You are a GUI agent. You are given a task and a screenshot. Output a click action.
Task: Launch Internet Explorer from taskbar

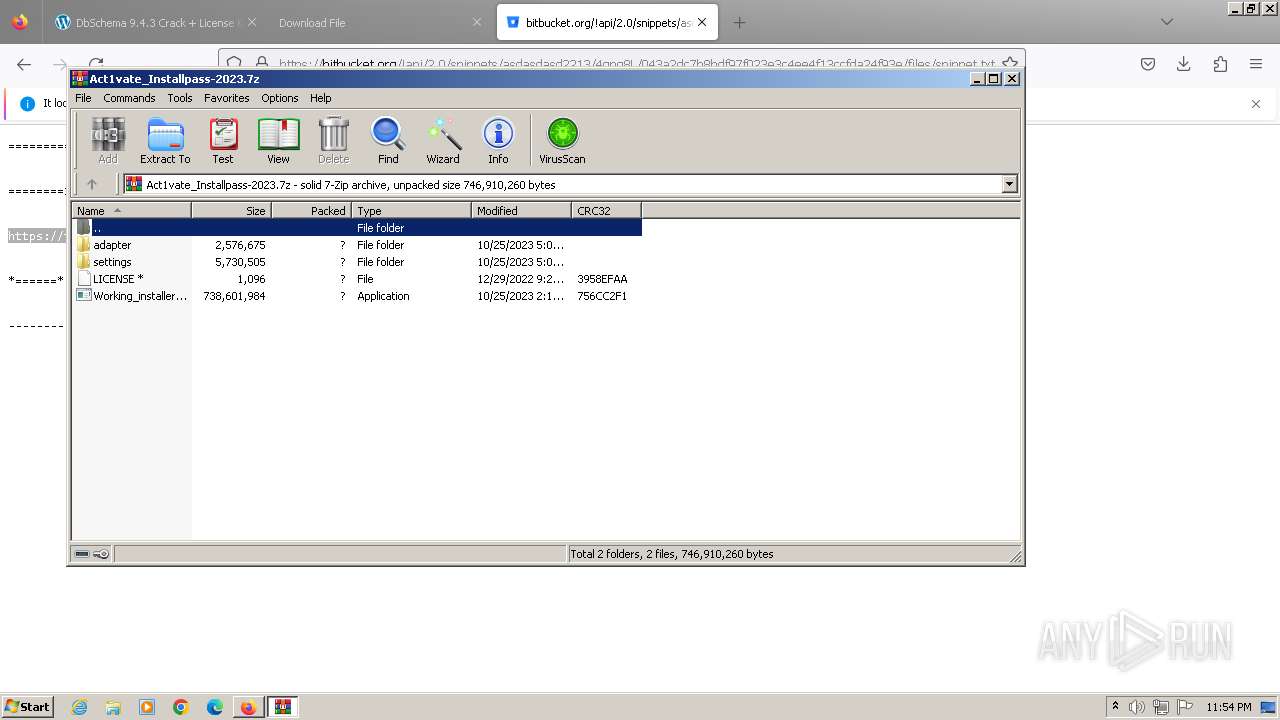(x=79, y=707)
